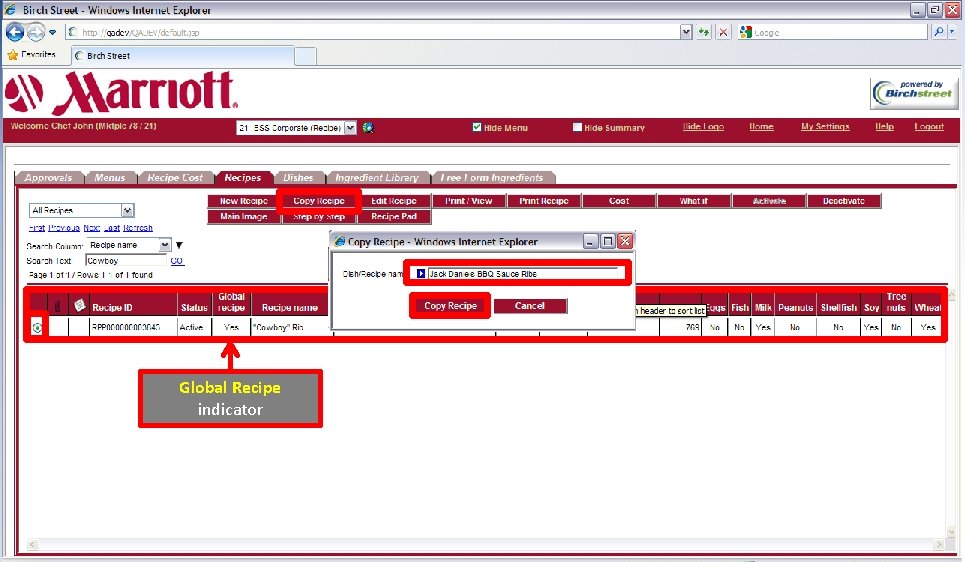
Task: Click the Birchstreet powered by logo
Action: [914, 93]
